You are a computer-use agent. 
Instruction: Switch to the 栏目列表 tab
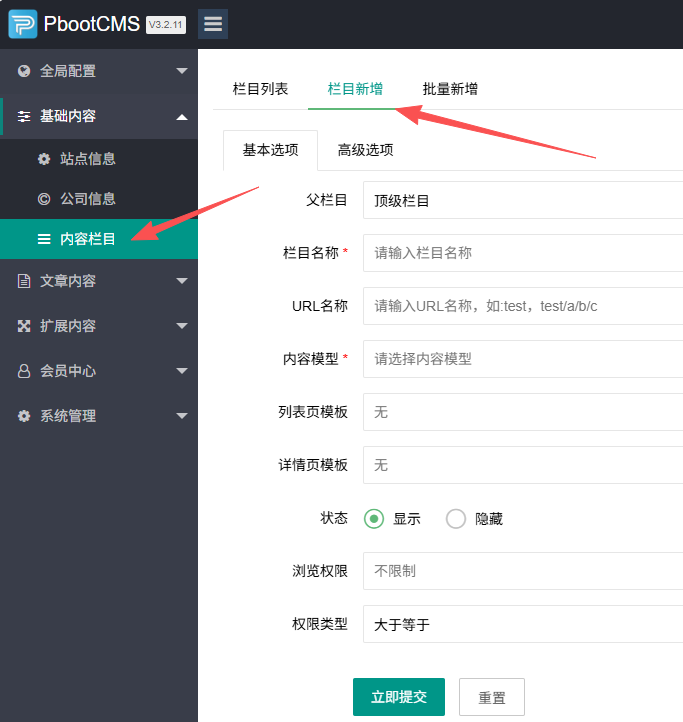pos(260,89)
